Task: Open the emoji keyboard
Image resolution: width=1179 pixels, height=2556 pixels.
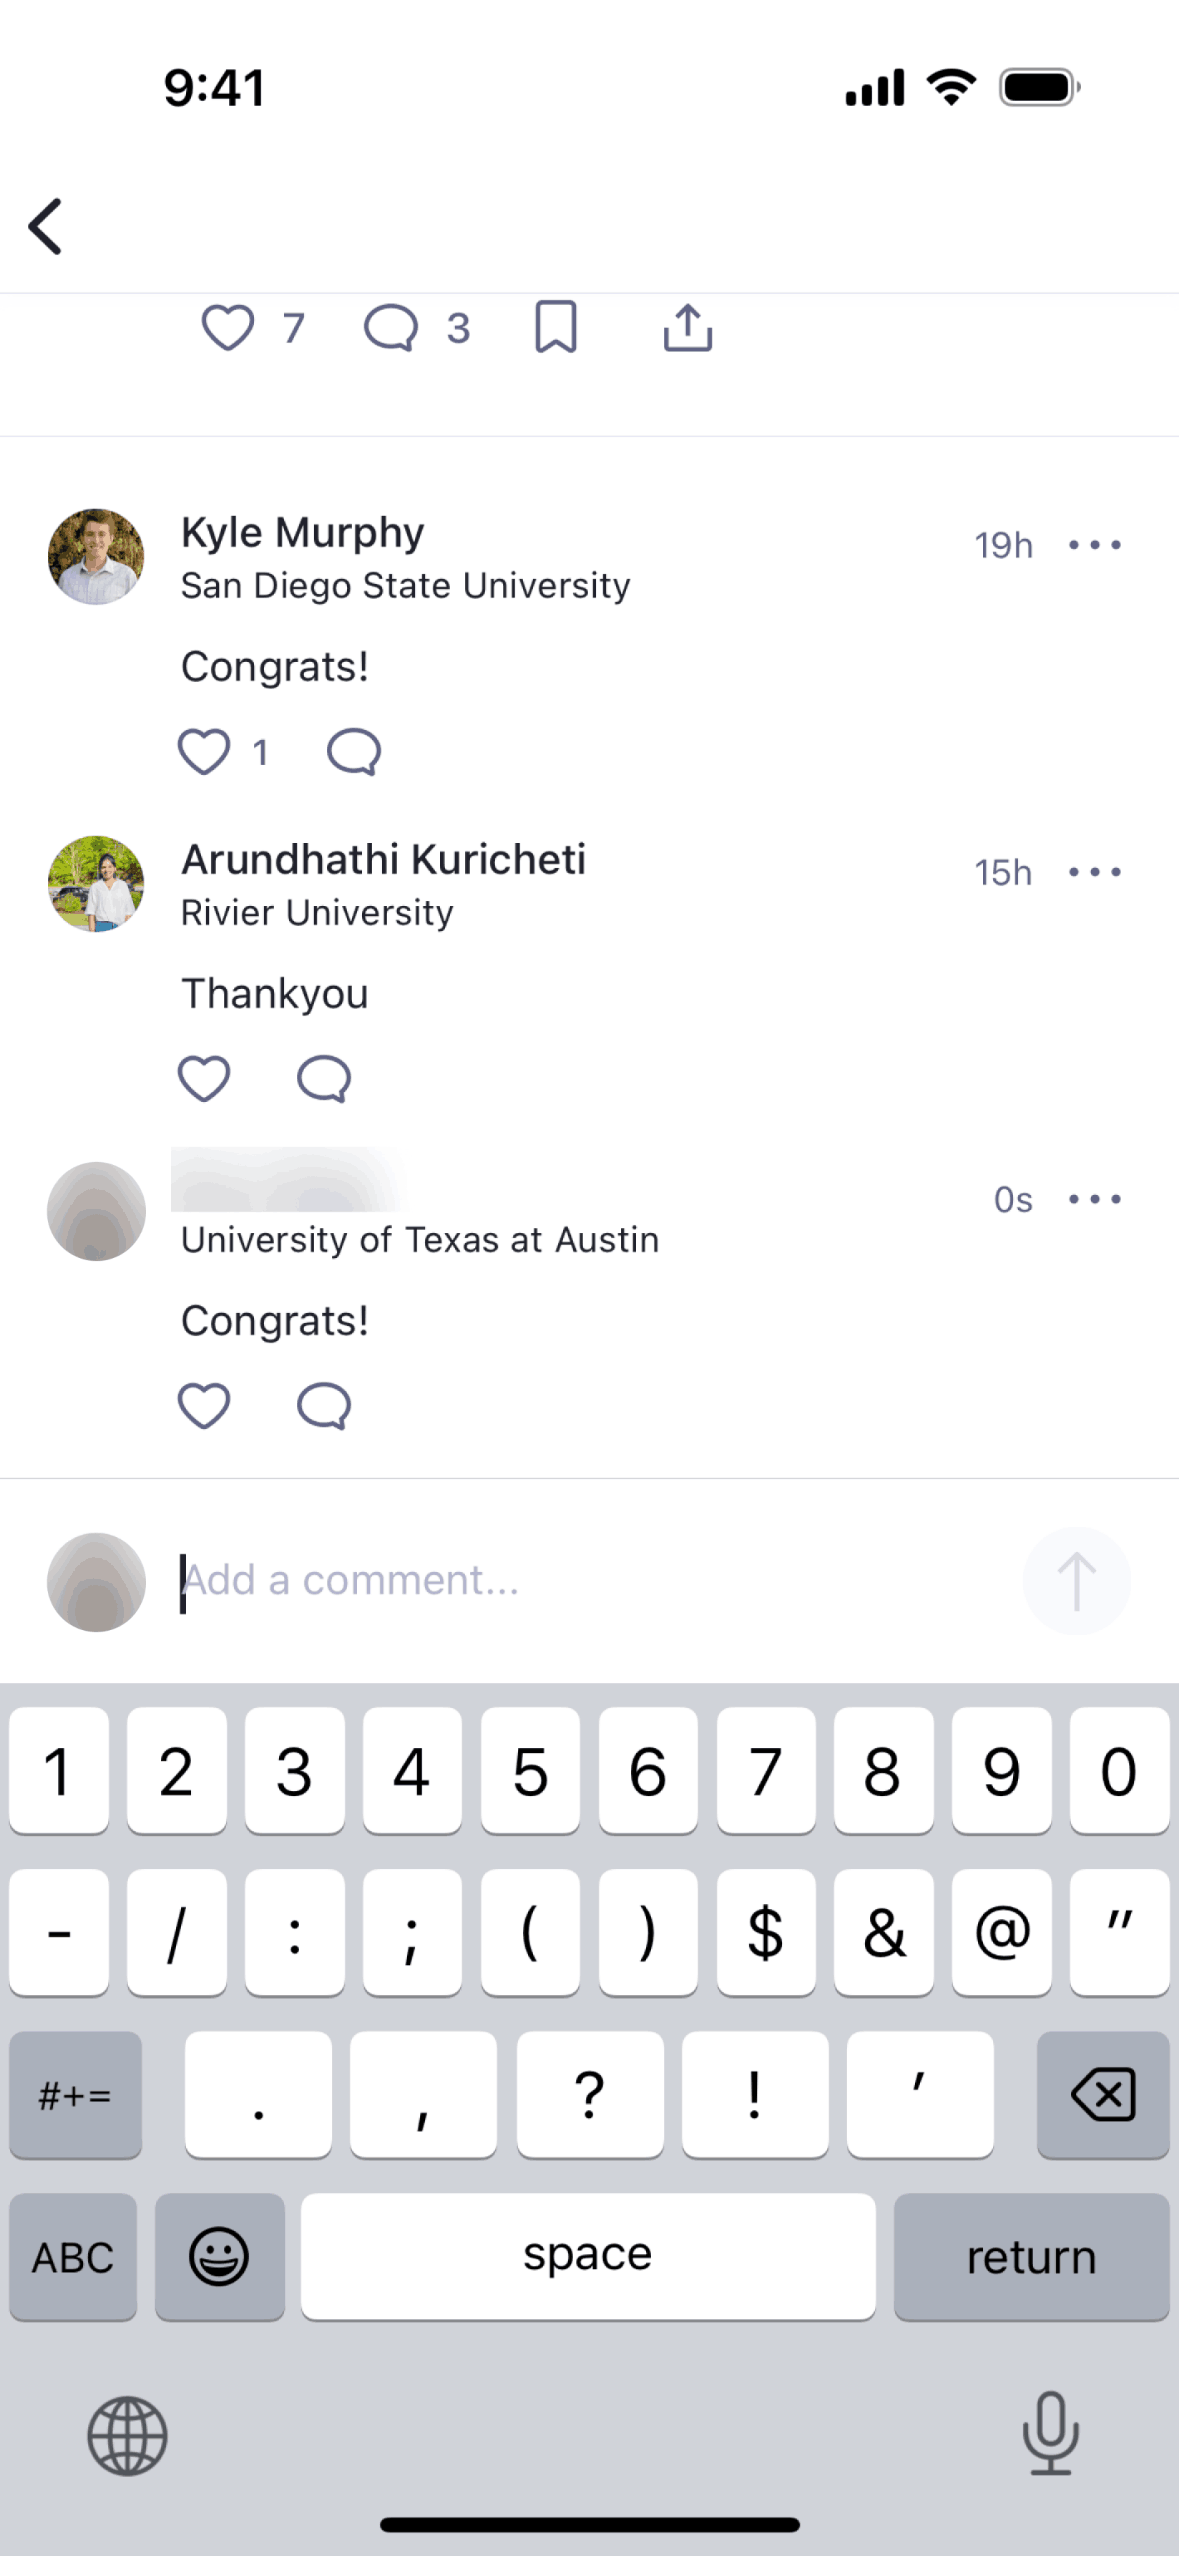Action: click(x=219, y=2257)
